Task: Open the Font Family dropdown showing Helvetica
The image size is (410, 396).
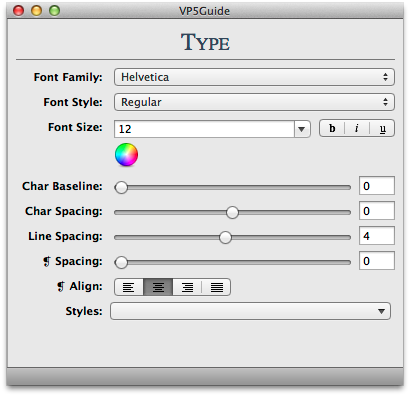Action: point(254,77)
